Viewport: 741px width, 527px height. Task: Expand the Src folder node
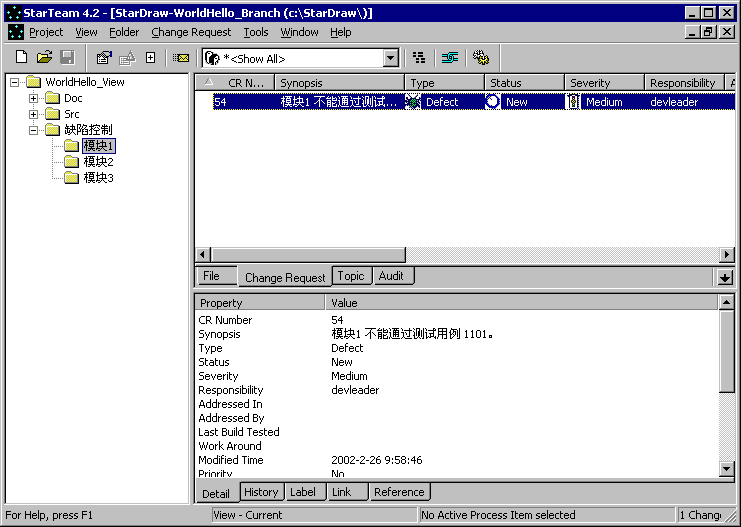tap(34, 114)
